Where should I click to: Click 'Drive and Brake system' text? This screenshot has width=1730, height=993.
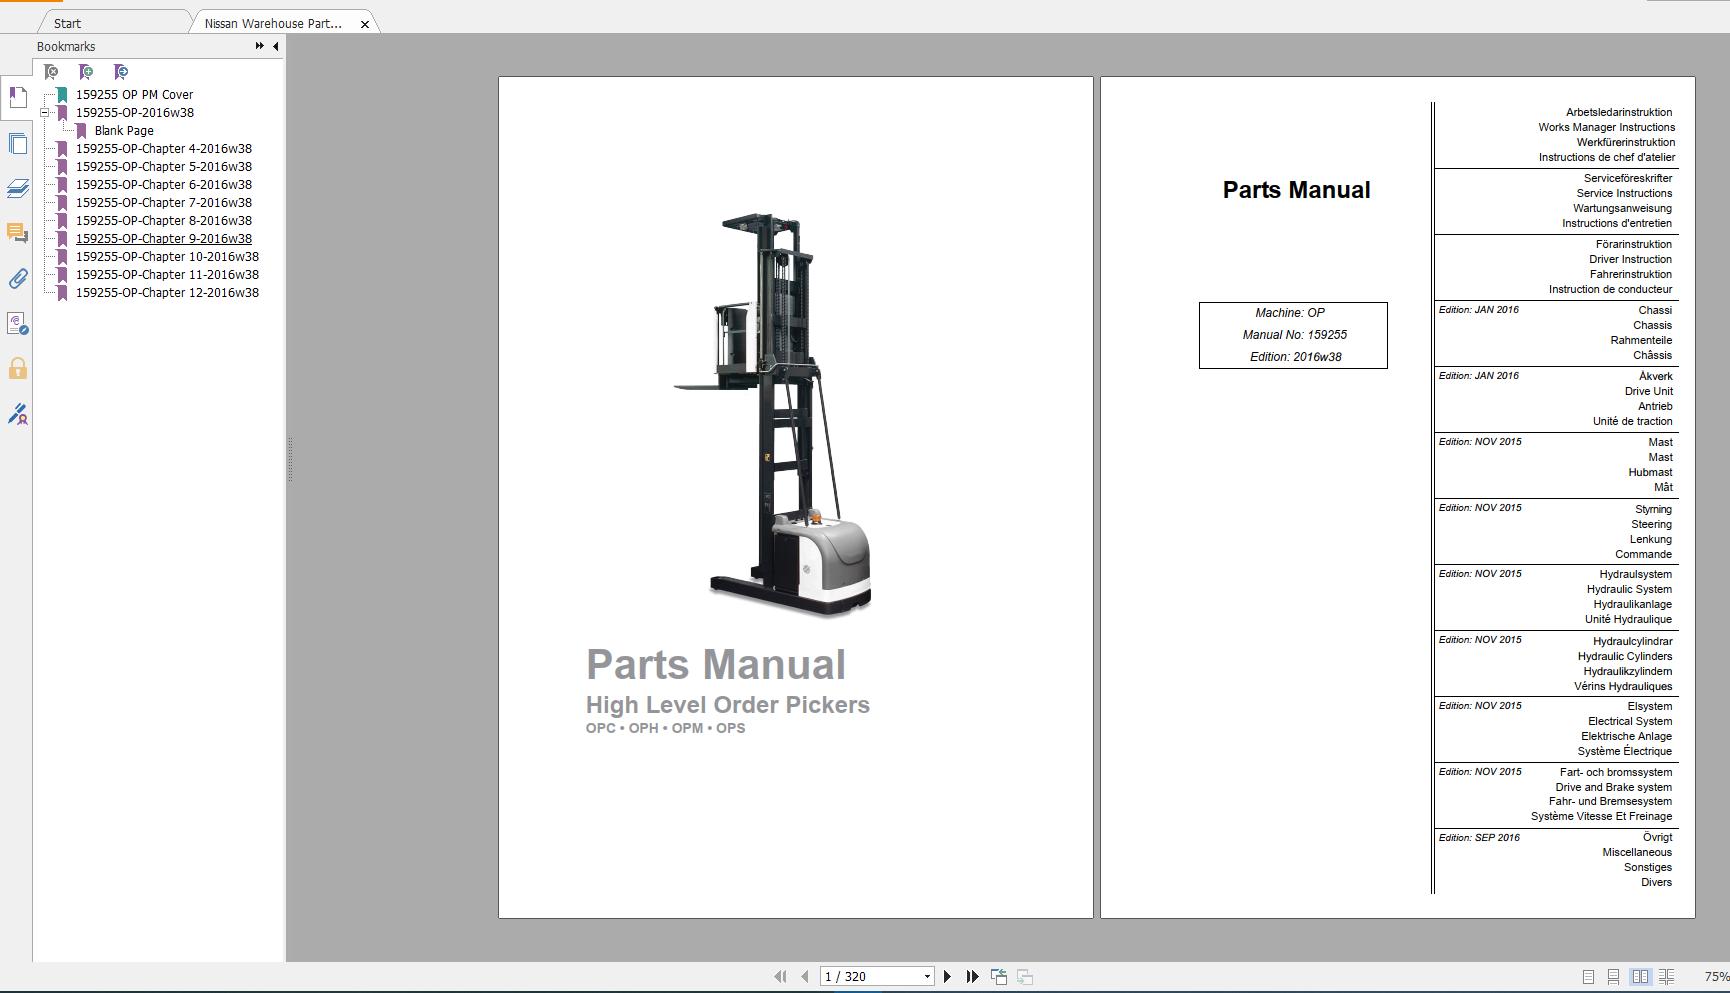pos(1613,787)
